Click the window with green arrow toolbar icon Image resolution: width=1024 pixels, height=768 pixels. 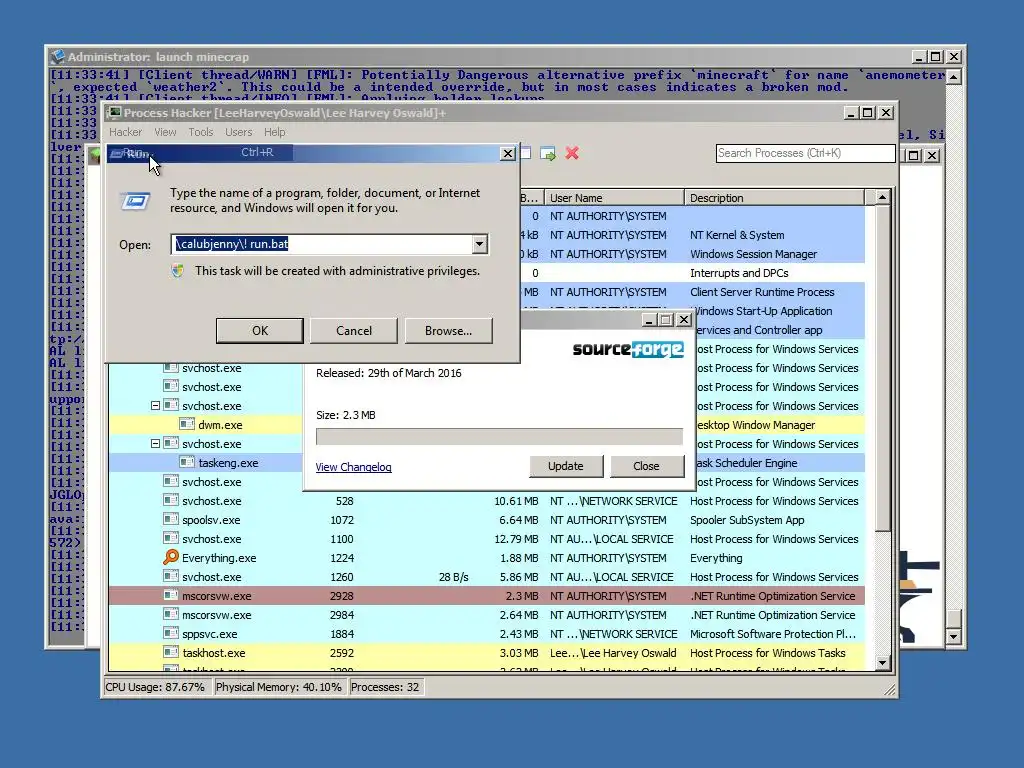coord(548,153)
